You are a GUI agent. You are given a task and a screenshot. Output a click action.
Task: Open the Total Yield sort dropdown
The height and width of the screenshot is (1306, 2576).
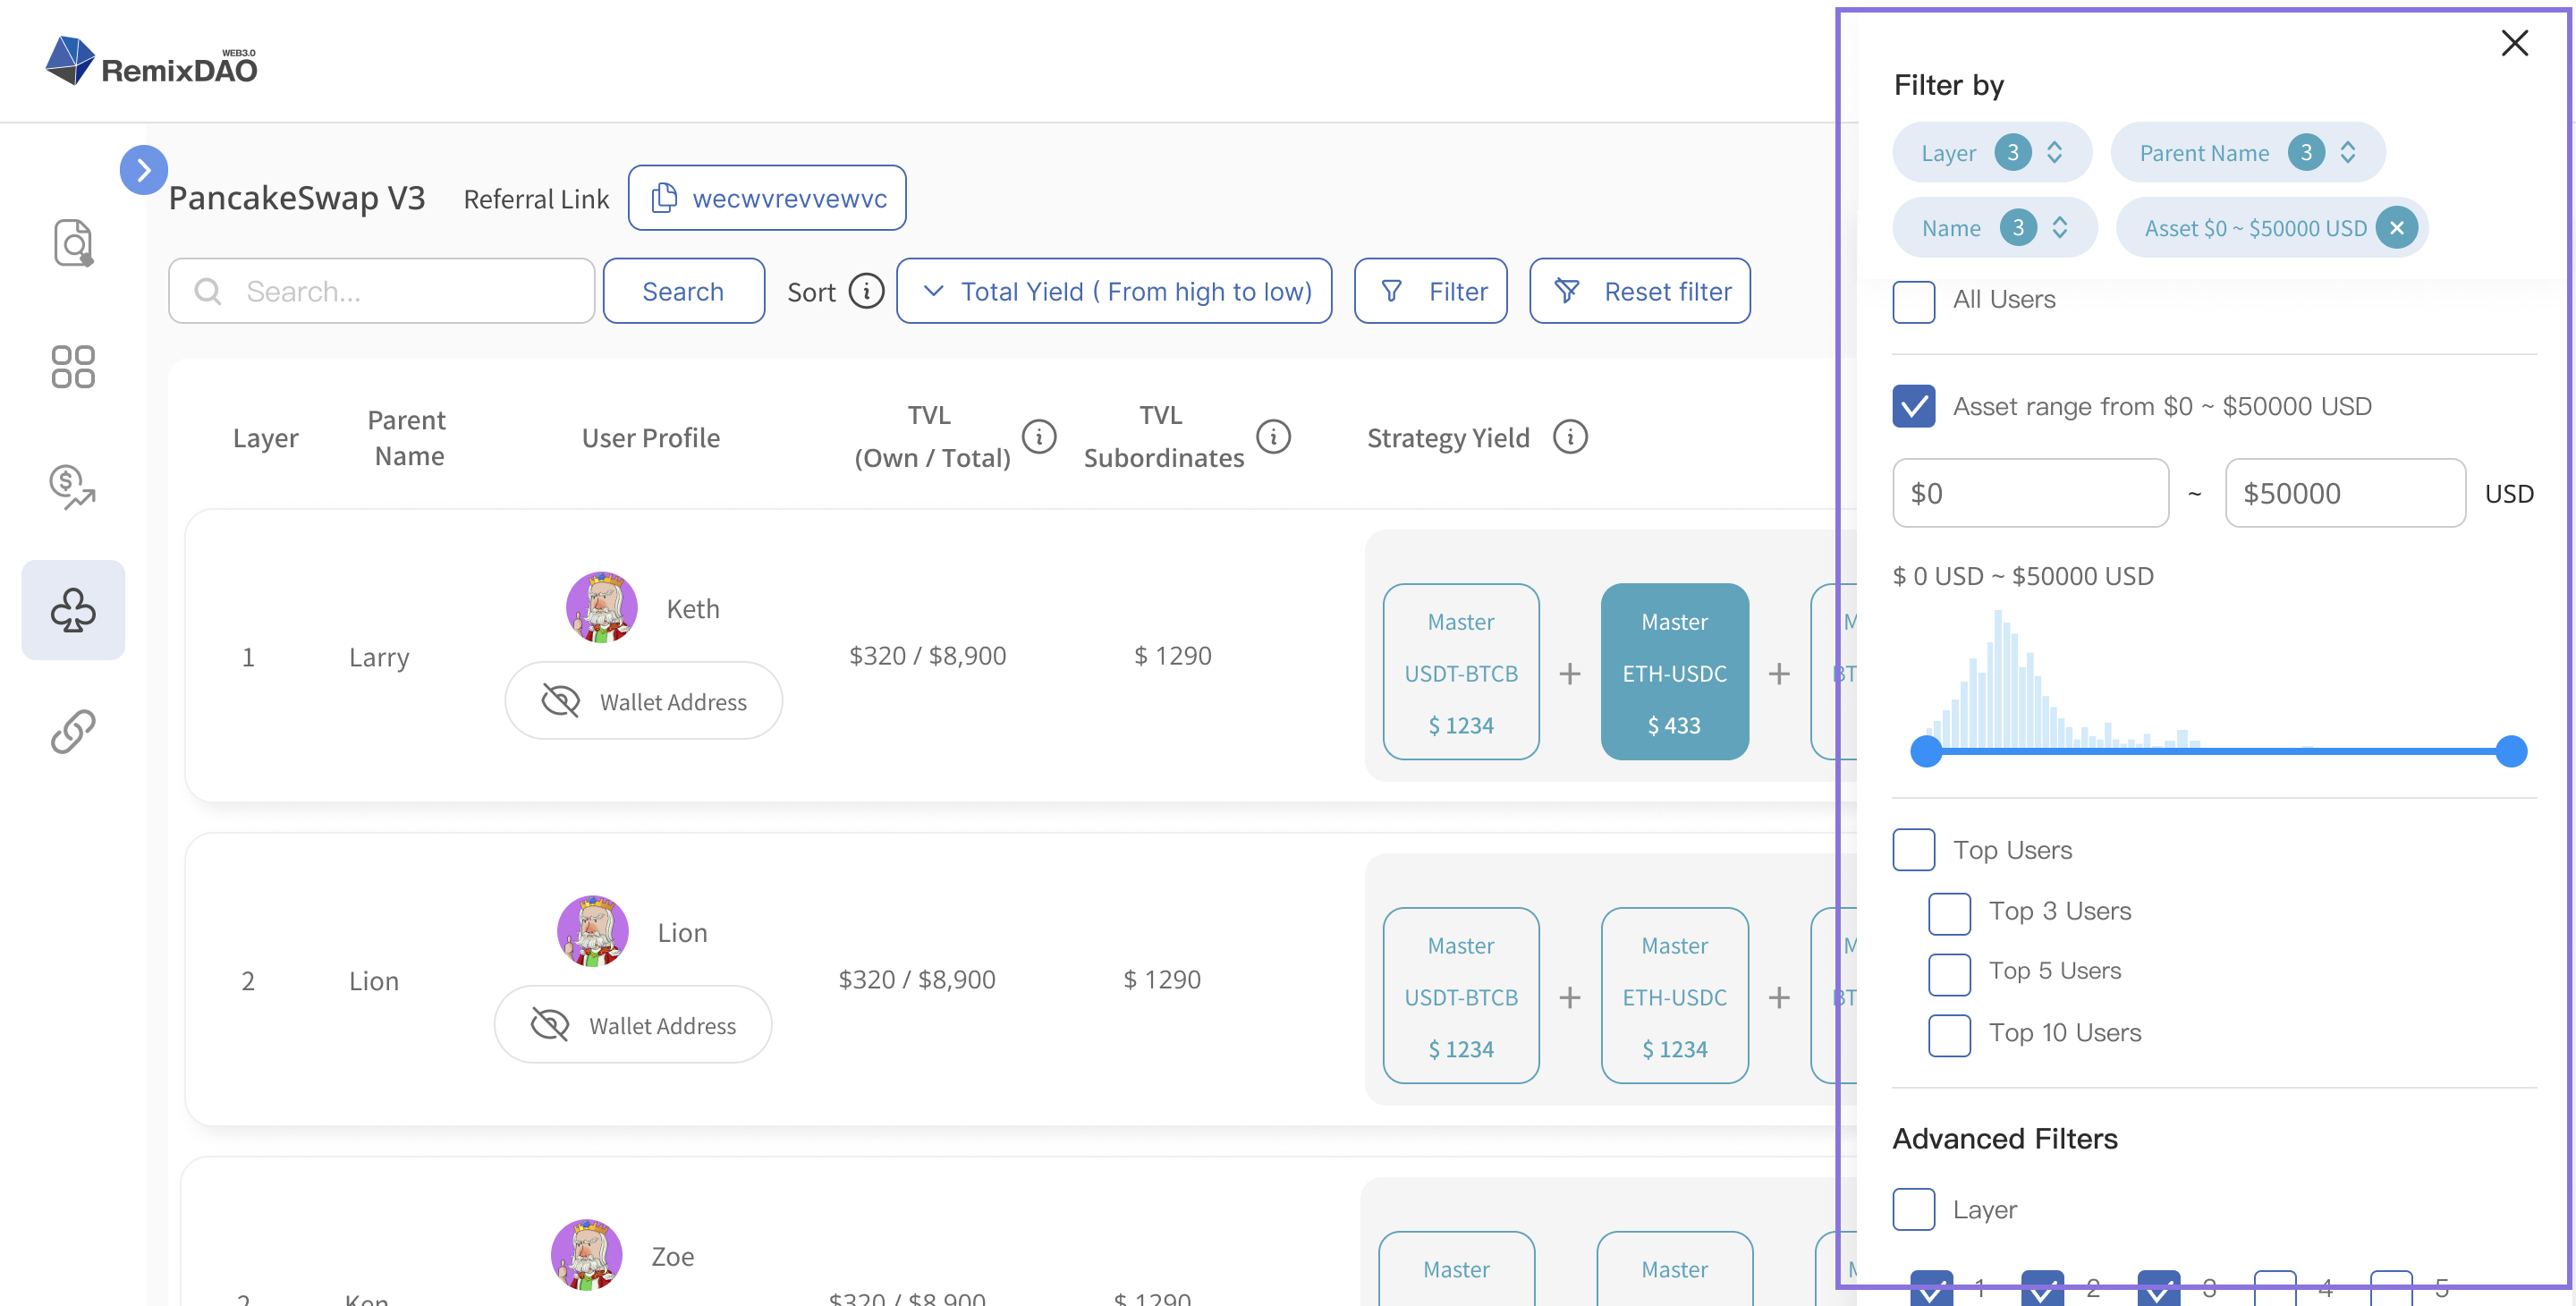tap(1114, 291)
